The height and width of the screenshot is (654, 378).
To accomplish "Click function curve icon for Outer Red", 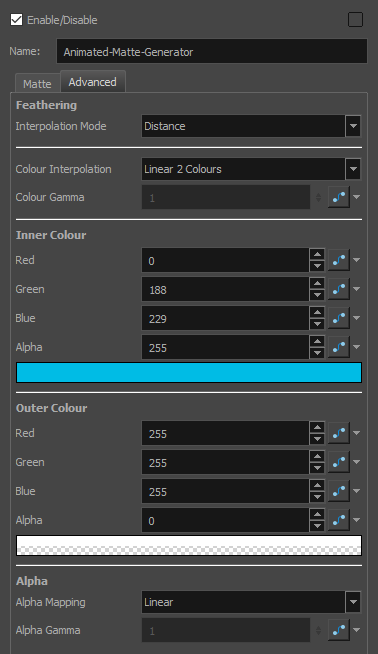I will (x=339, y=433).
